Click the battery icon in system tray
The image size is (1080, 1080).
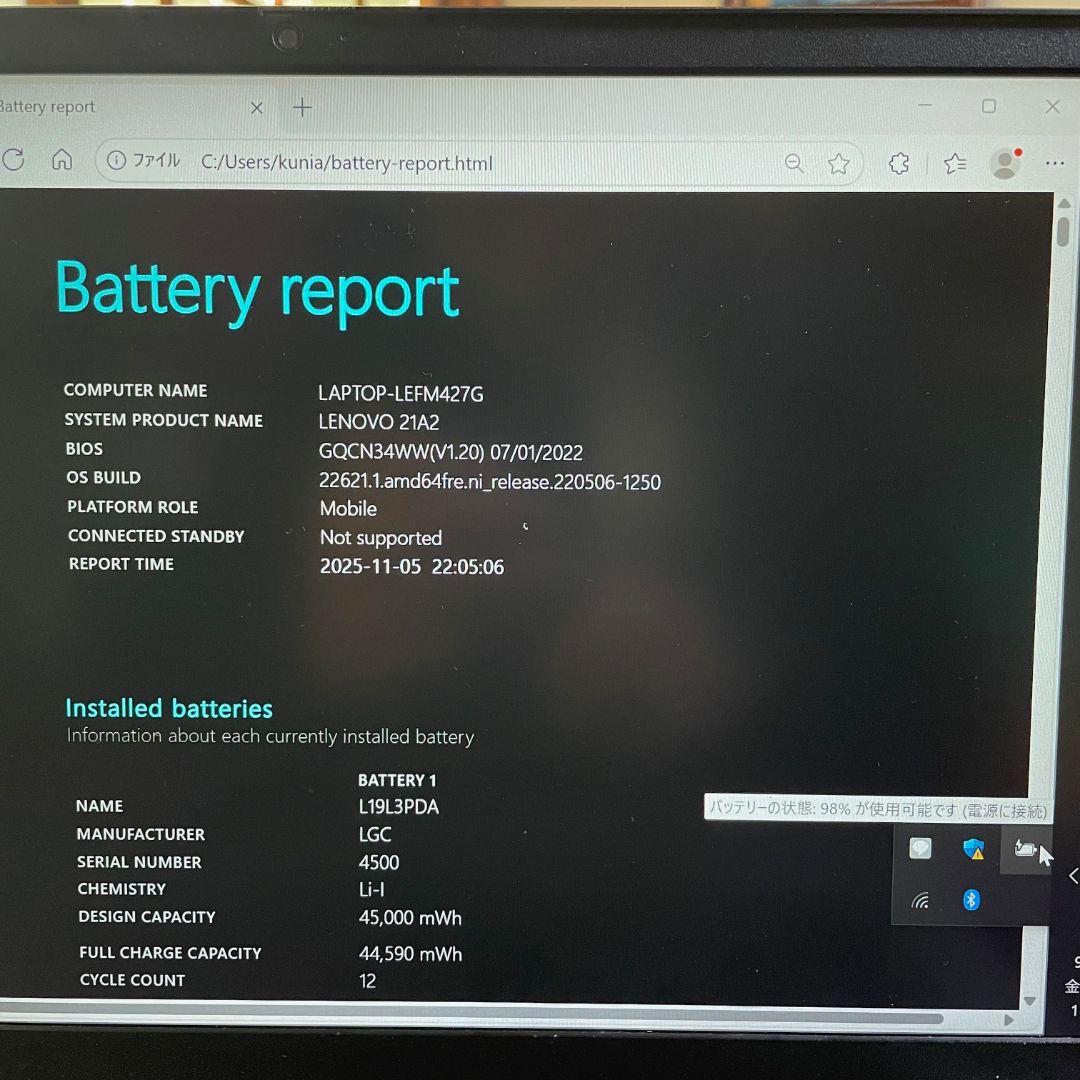[x=1024, y=849]
